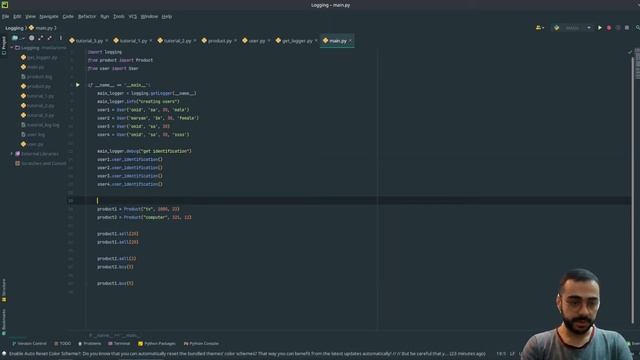Open the code with me user icon dropdown
Image resolution: width=640 pixels, height=360 pixels.
[x=540, y=28]
